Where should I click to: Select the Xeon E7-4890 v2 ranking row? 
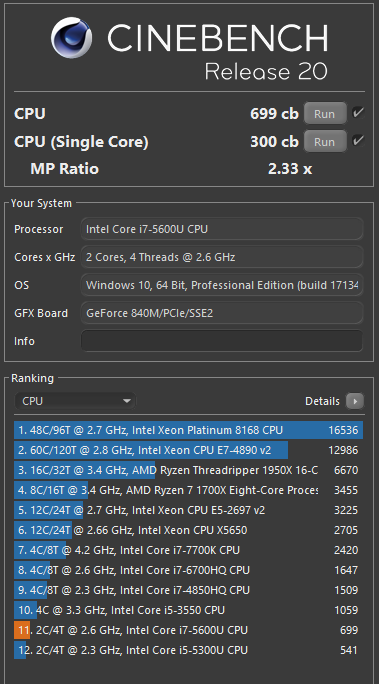coord(188,450)
